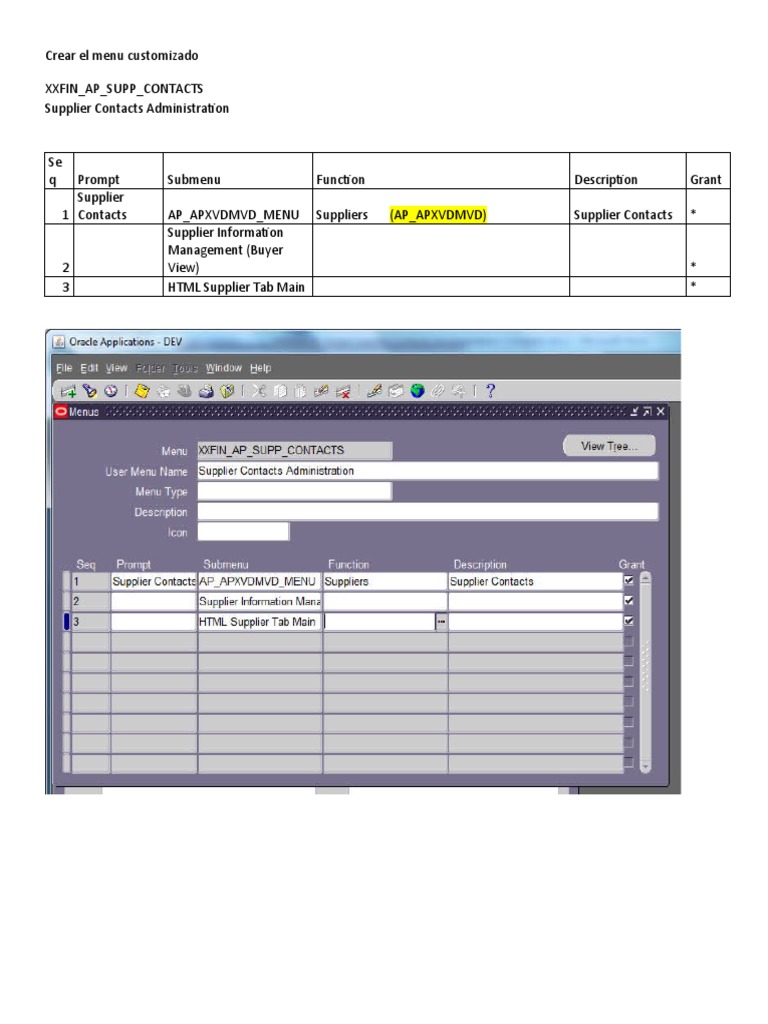
Task: Click Prompt cell 'Supplier Contacts' in row 1
Action: click(153, 581)
